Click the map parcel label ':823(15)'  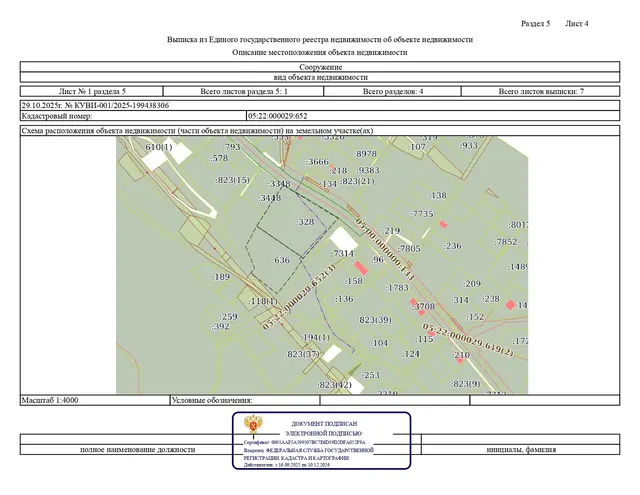click(232, 180)
